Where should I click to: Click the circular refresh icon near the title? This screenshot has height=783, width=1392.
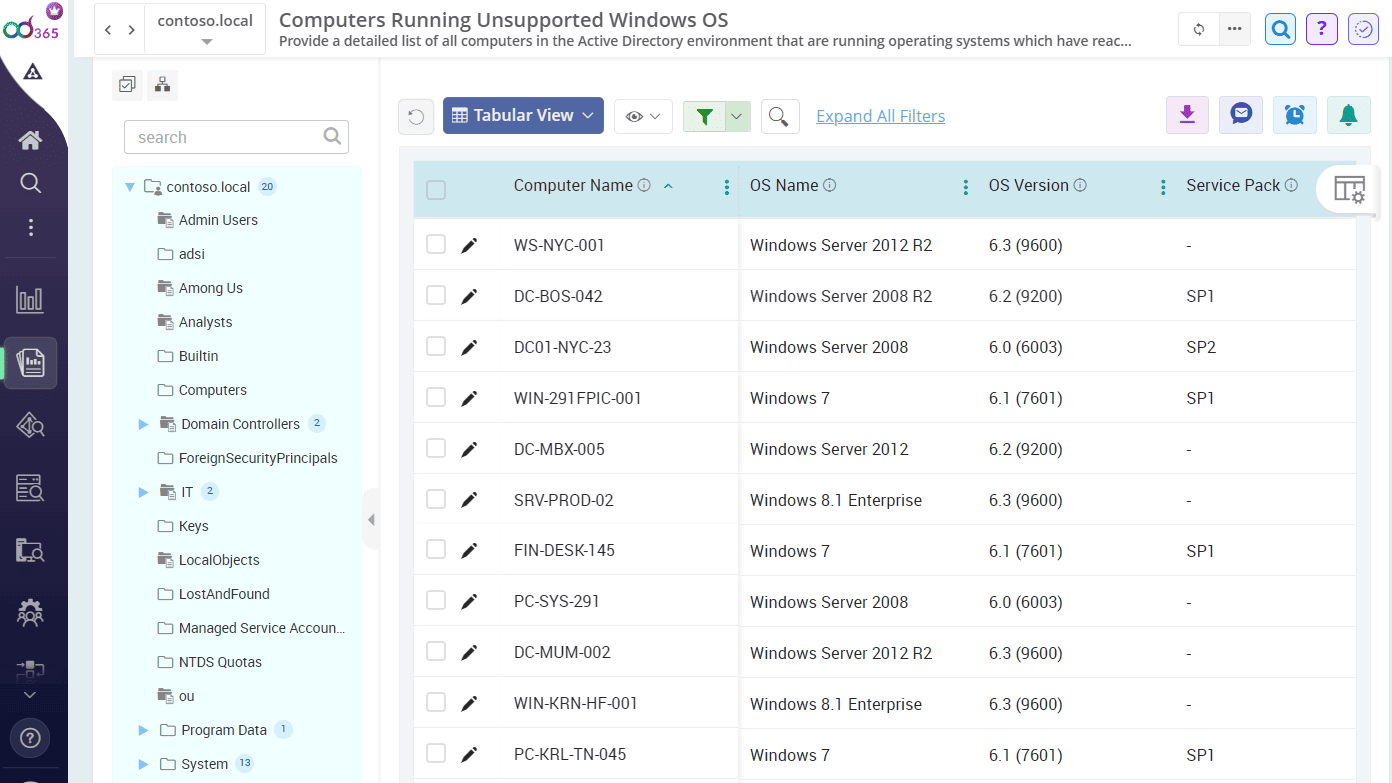point(1198,29)
